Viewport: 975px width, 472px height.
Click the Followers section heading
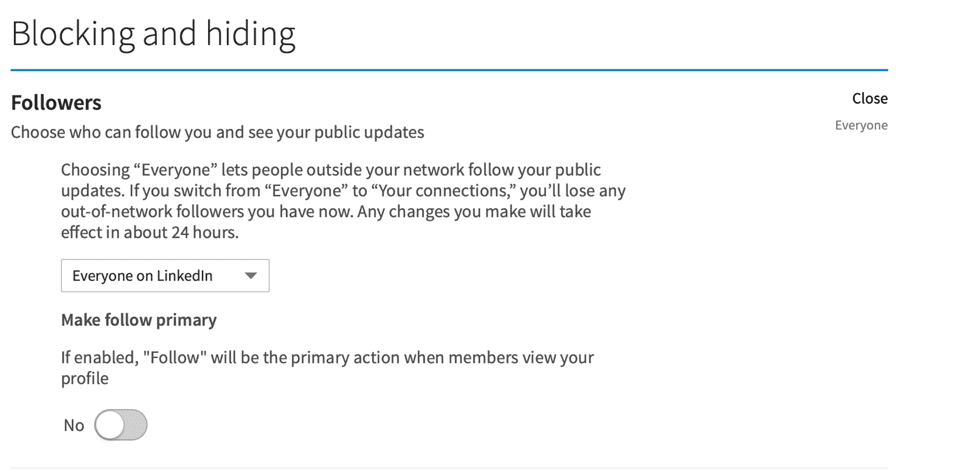[x=56, y=103]
